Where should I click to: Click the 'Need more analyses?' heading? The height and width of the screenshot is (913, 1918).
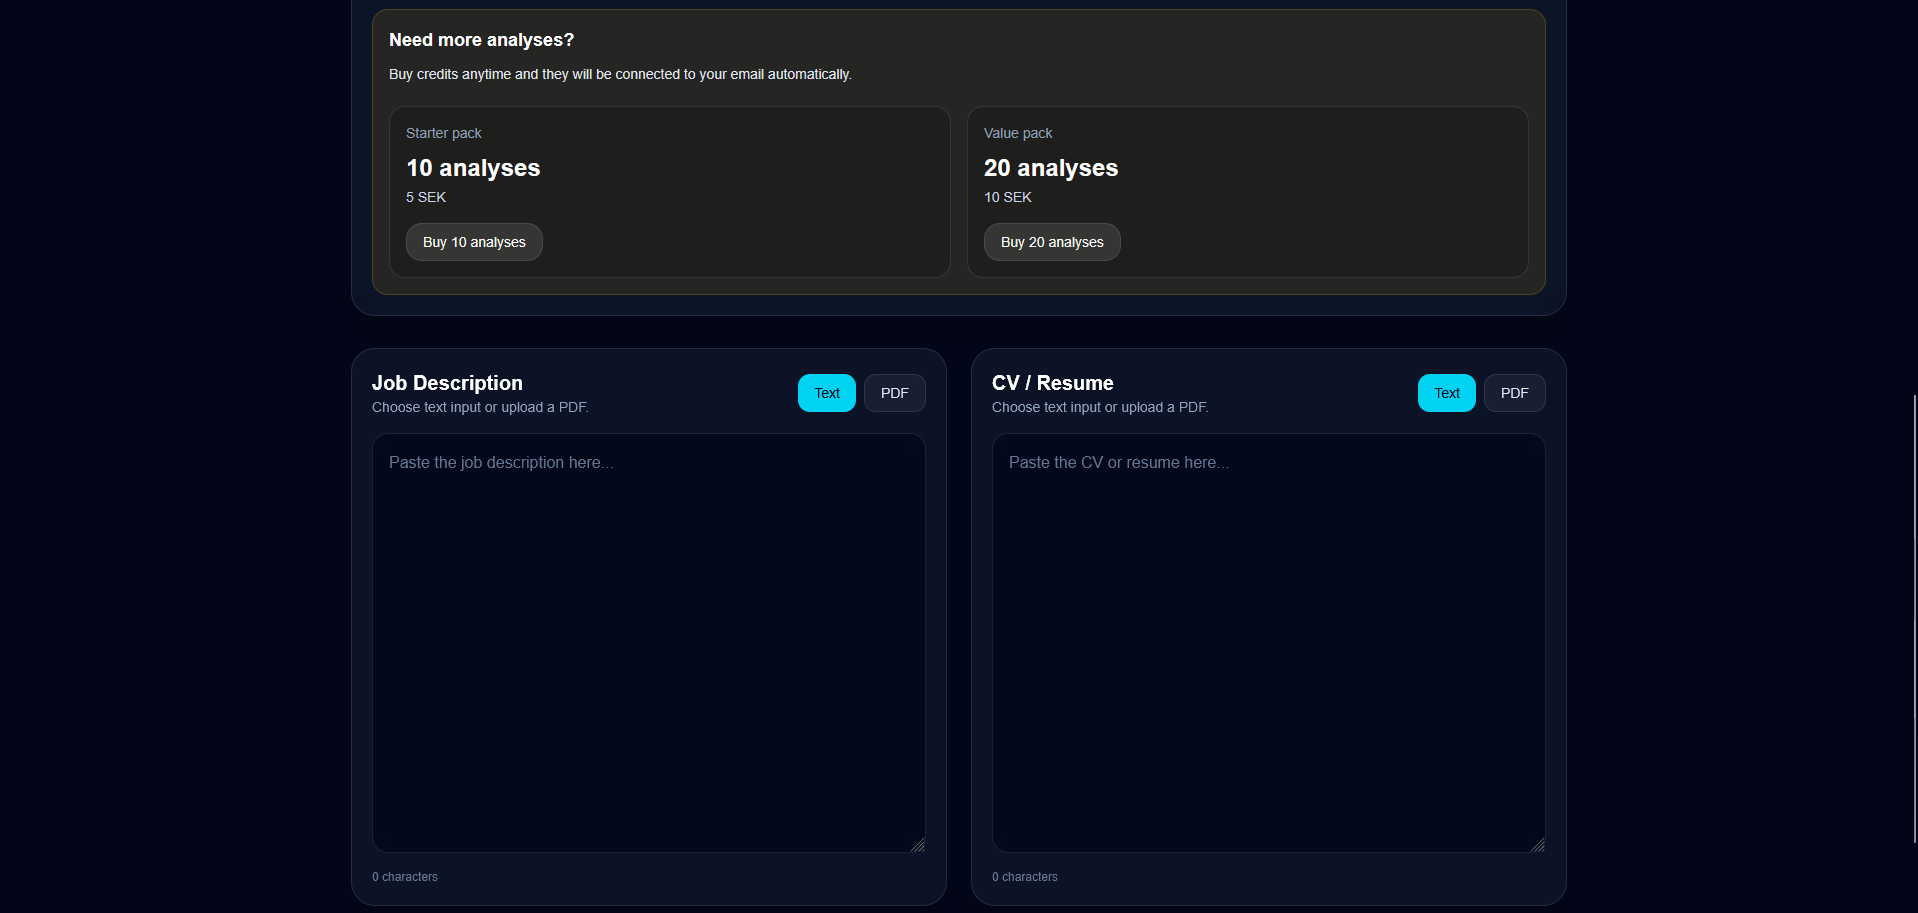pos(481,40)
